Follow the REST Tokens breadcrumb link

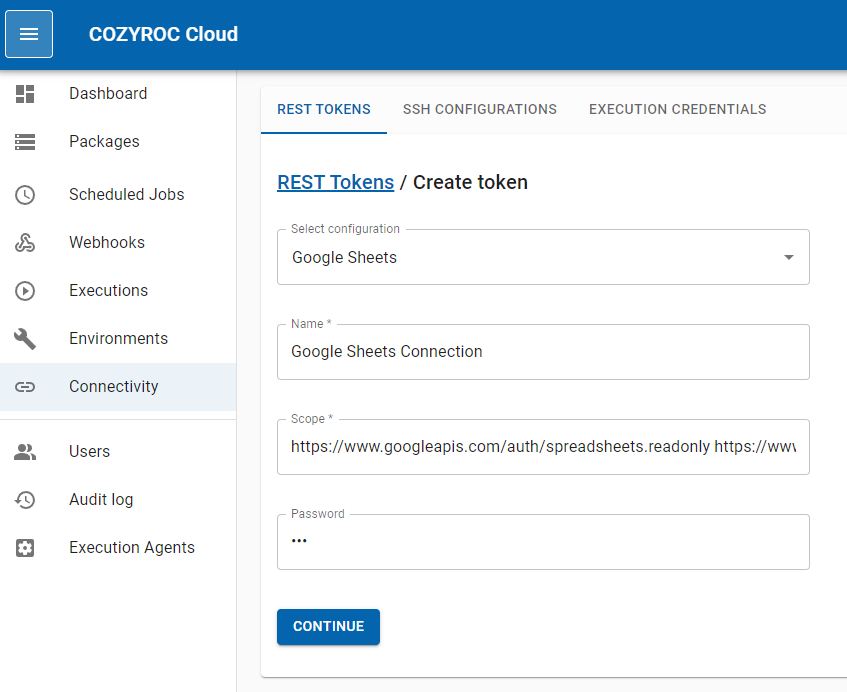click(335, 182)
